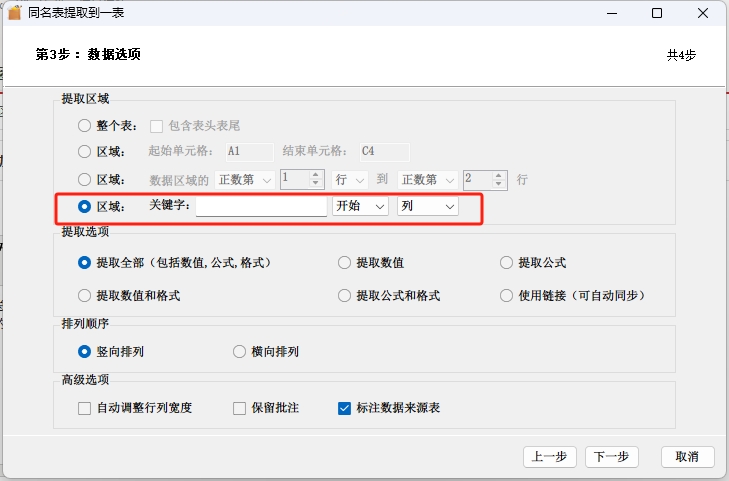729x481 pixels.
Task: Click the 关键字 text input box
Action: tap(261, 206)
